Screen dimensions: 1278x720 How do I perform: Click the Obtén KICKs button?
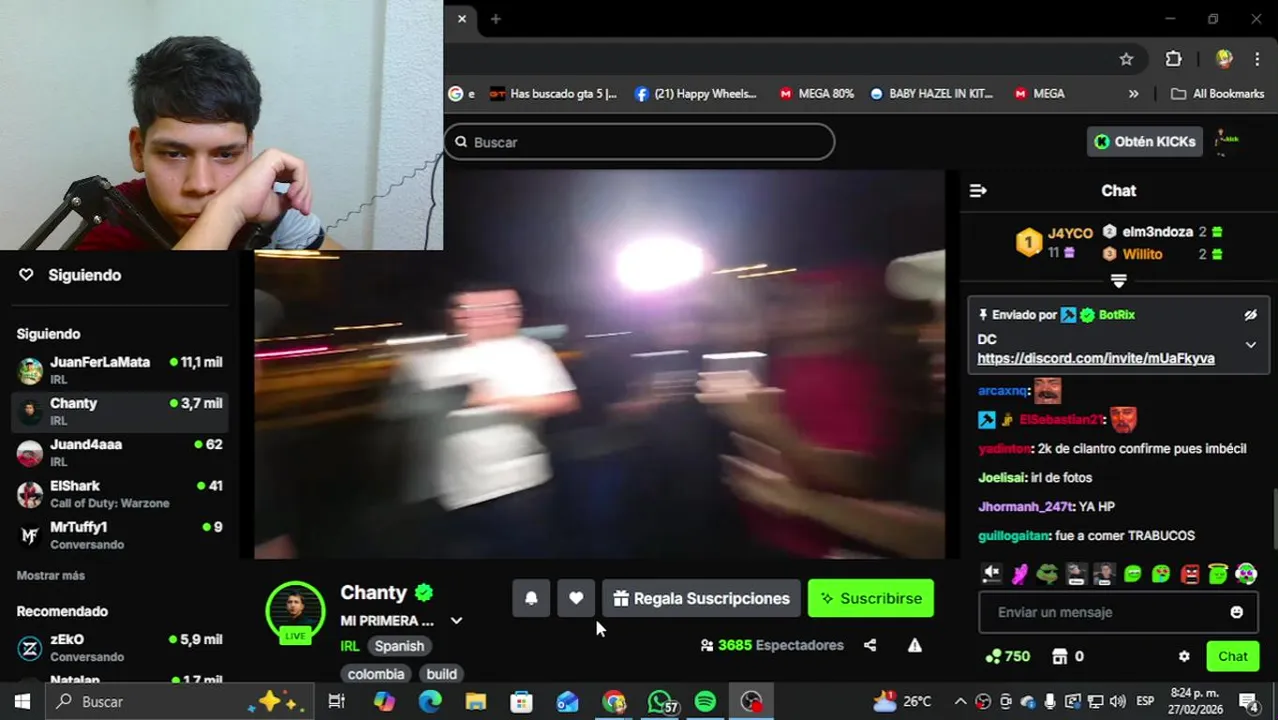pyautogui.click(x=1144, y=142)
